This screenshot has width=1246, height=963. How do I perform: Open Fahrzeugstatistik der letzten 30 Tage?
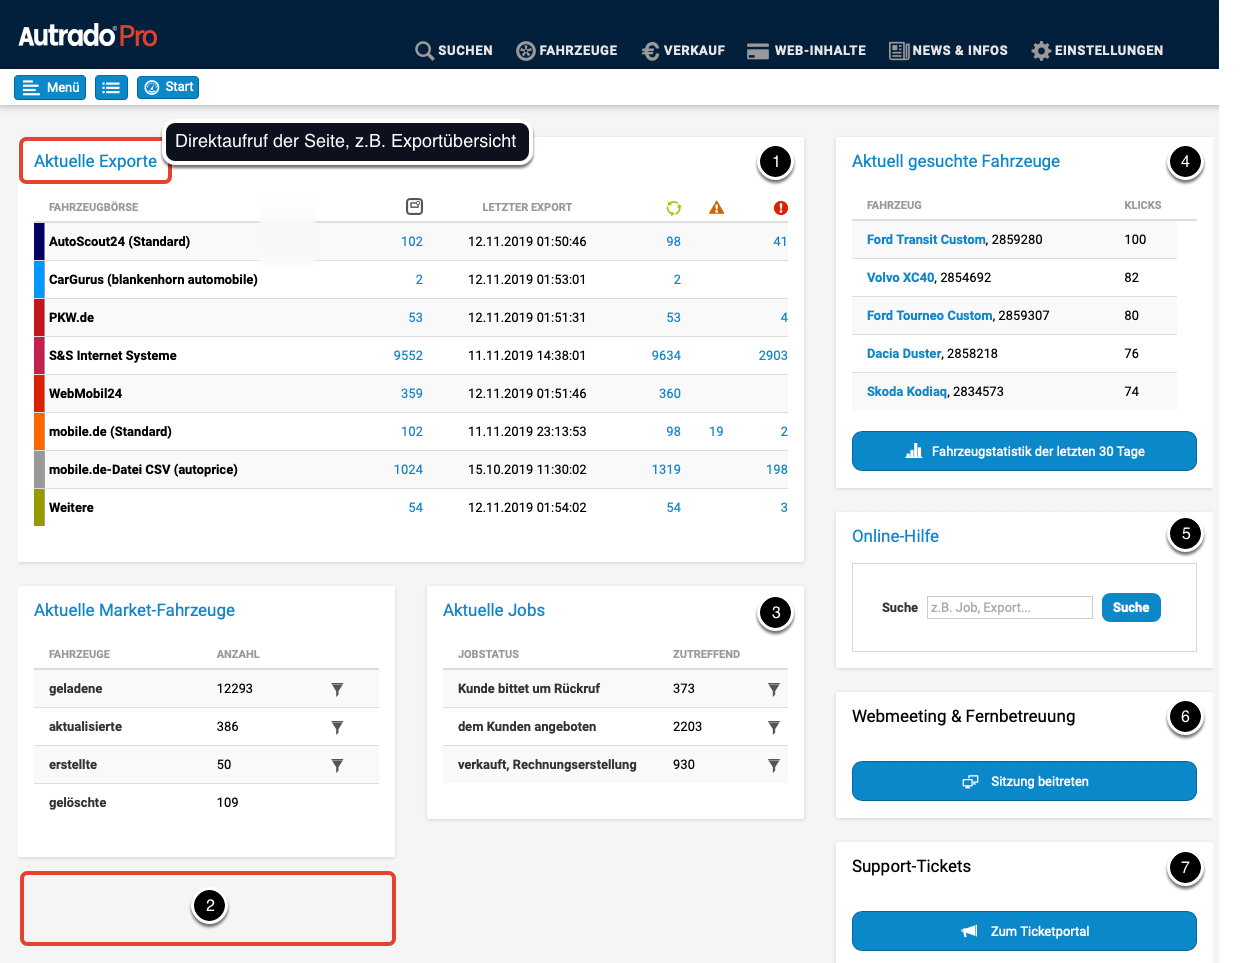(1024, 451)
